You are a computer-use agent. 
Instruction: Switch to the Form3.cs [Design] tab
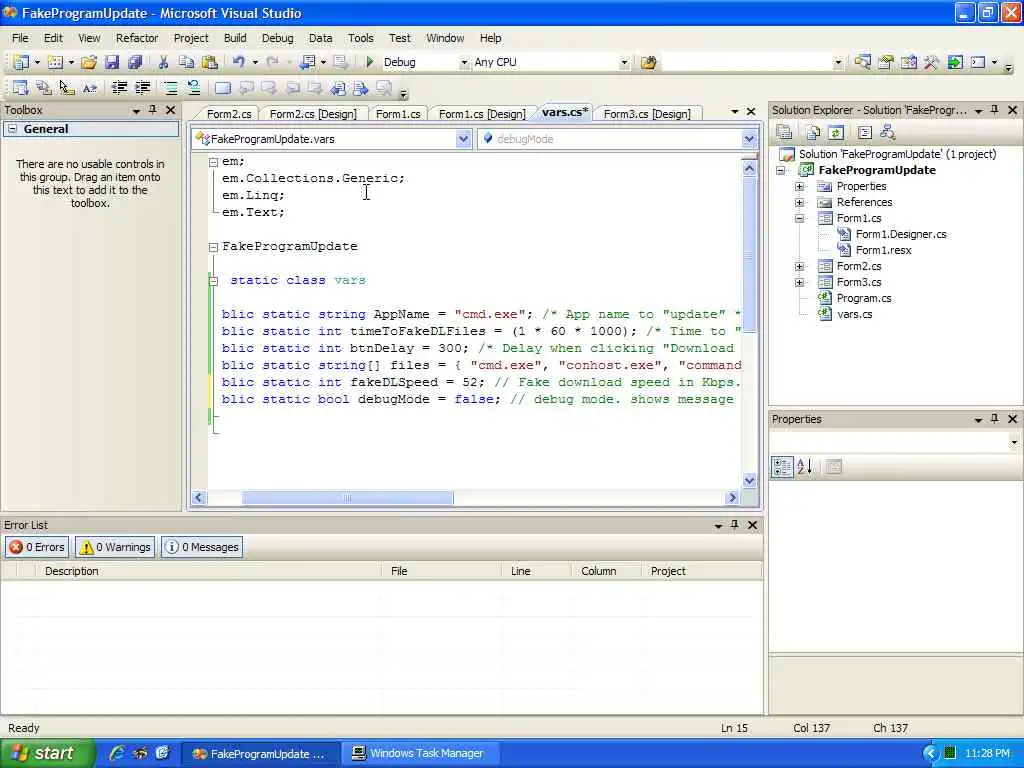coord(647,114)
